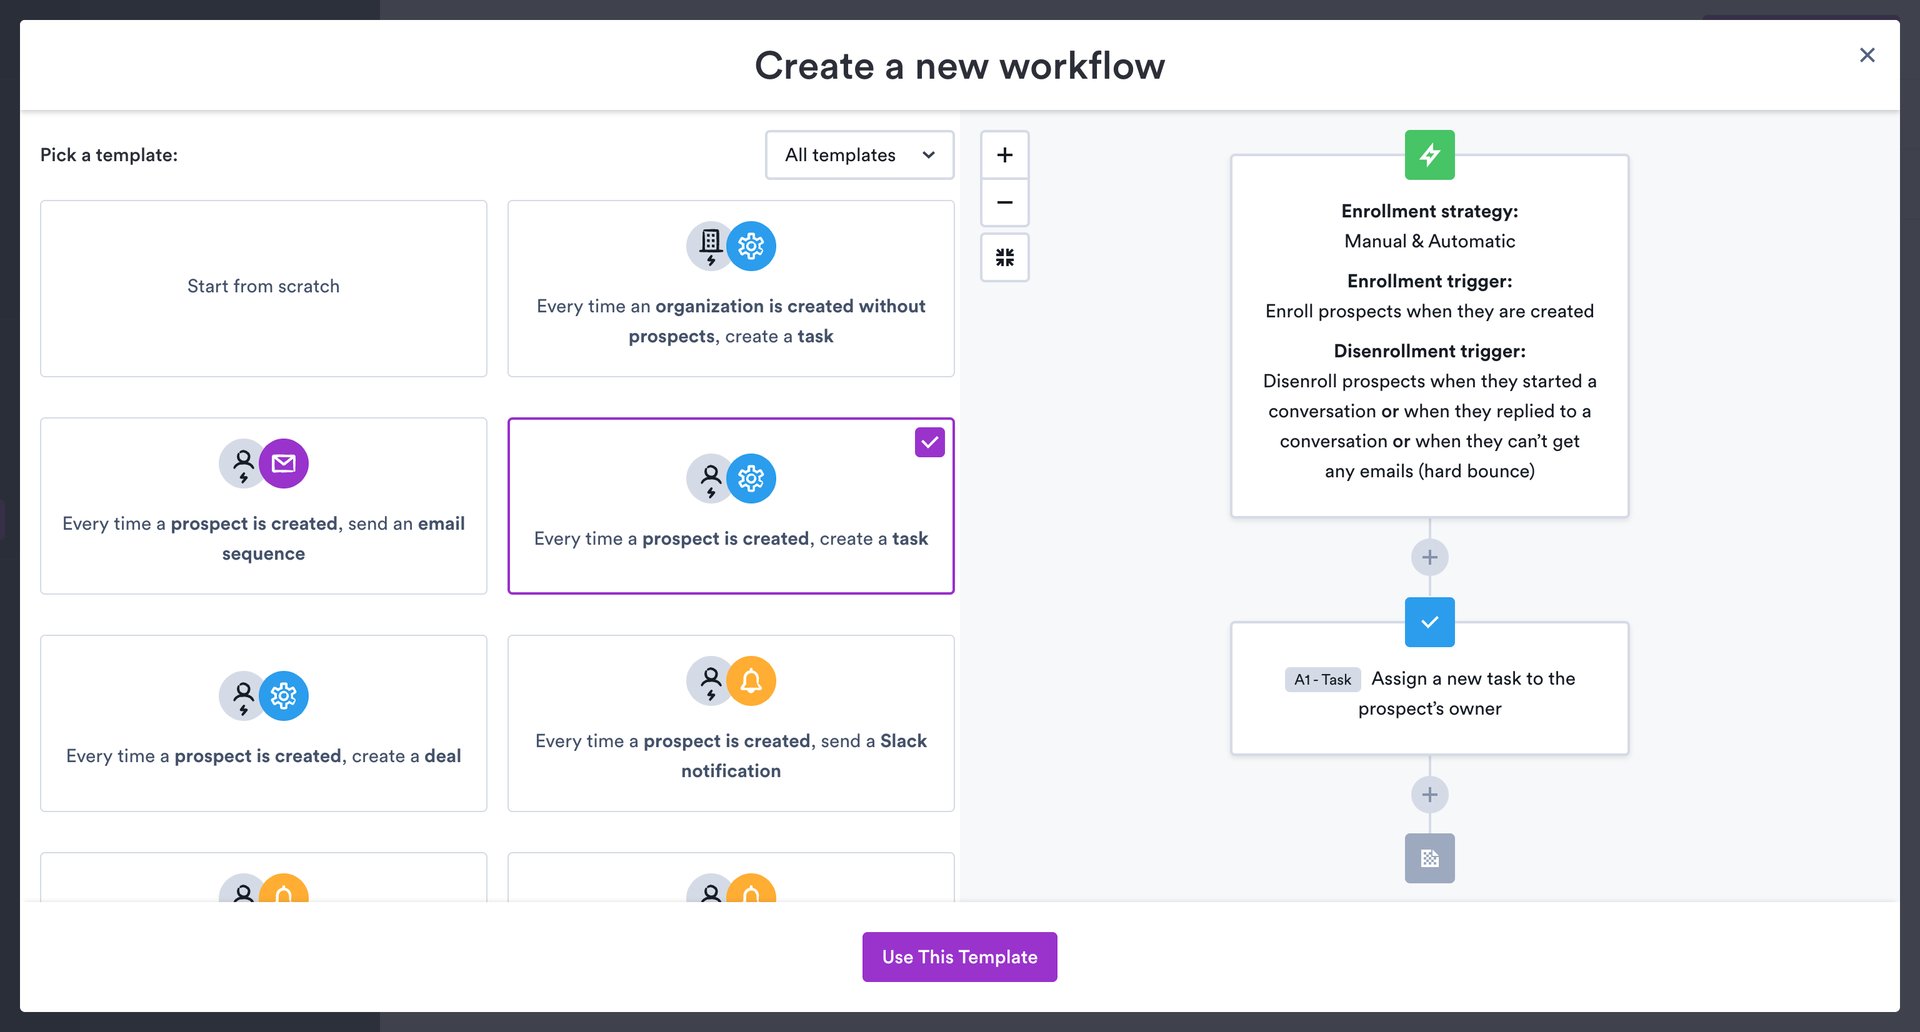This screenshot has height=1032, width=1920.
Task: Click the Use This Template button
Action: 959,956
